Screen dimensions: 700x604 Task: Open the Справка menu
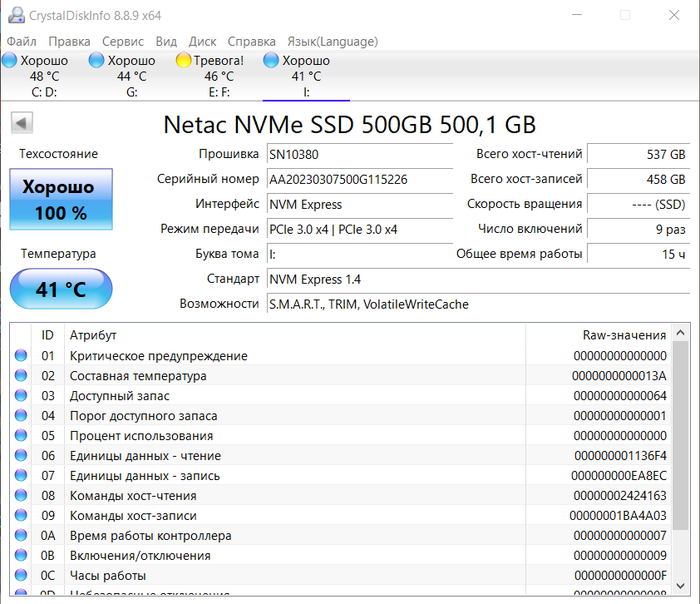tap(252, 42)
